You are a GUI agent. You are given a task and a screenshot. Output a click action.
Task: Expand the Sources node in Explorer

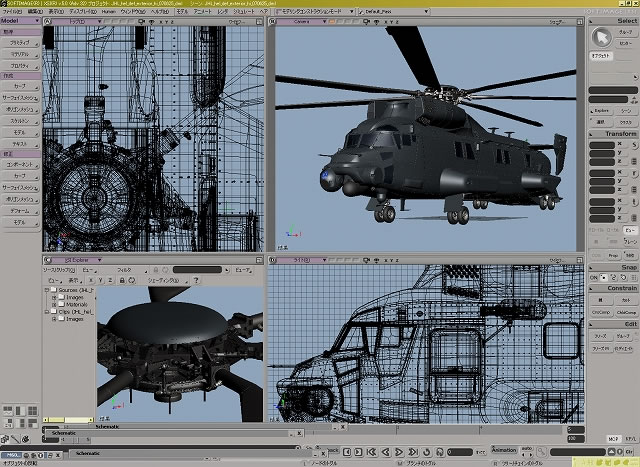(47, 291)
